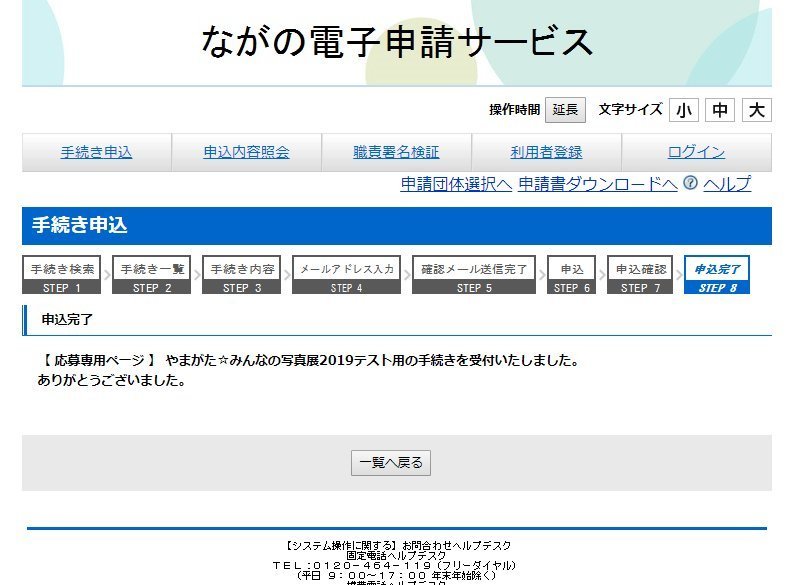Set the font size to 大
The image size is (794, 585).
click(x=757, y=110)
